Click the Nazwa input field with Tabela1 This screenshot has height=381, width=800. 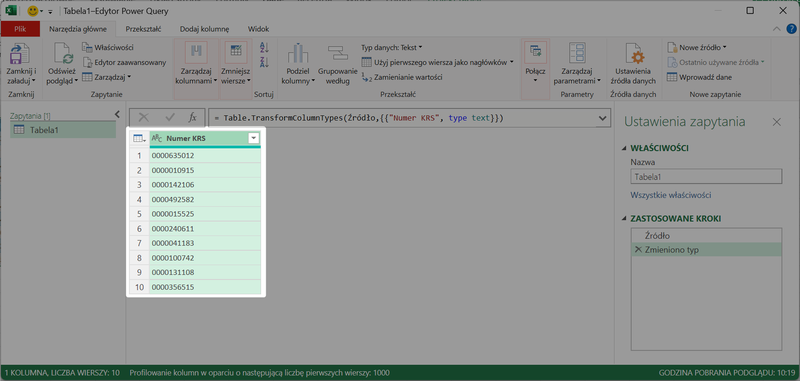[706, 177]
